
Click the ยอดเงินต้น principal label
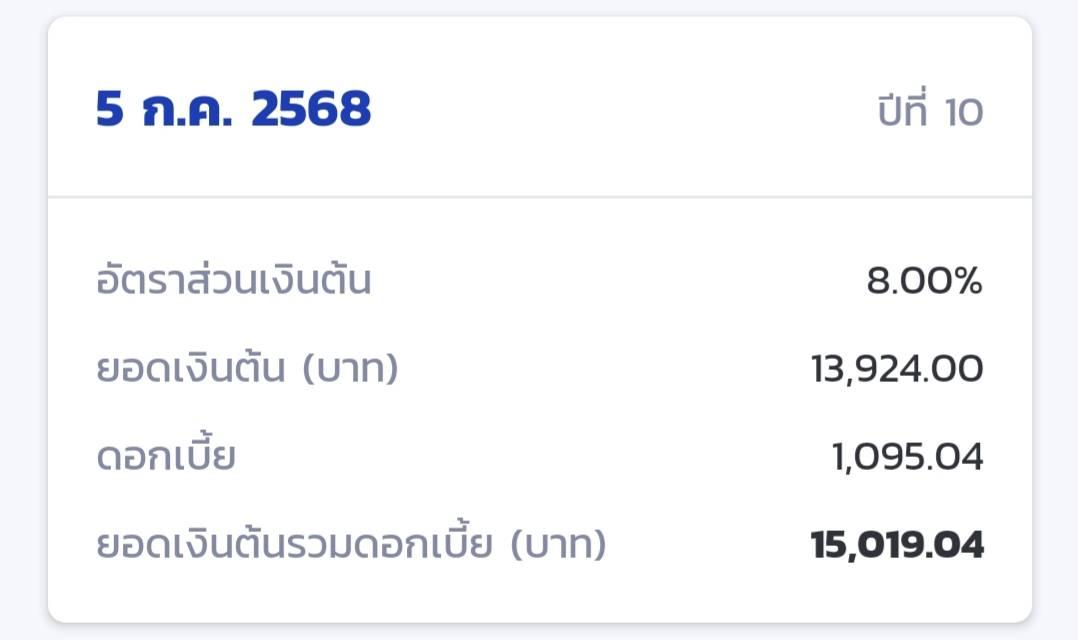[x=248, y=368]
